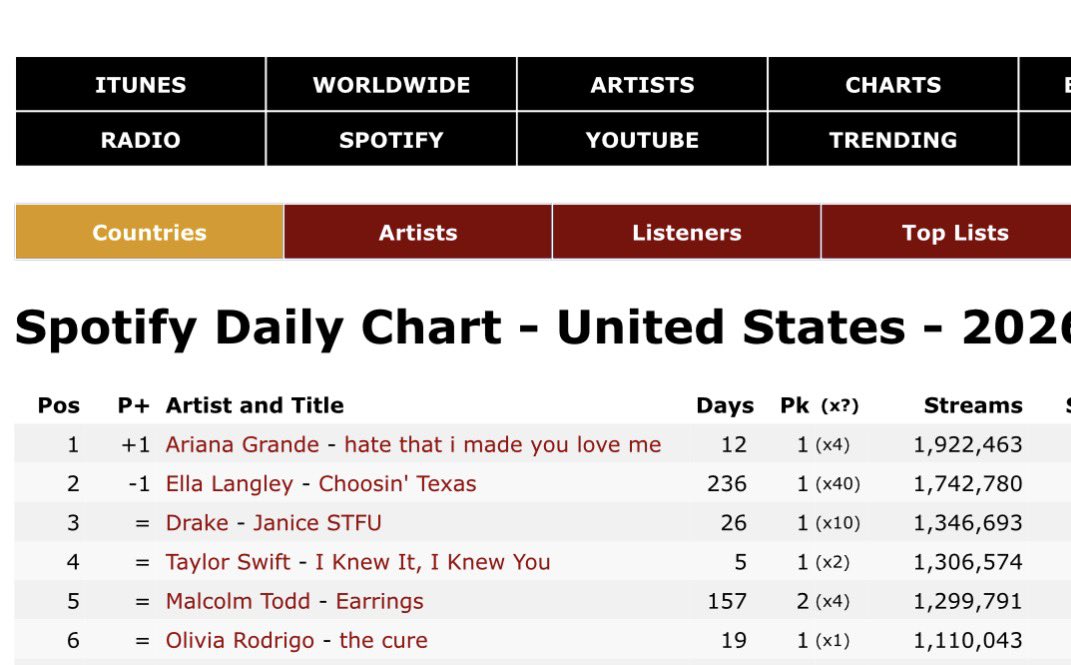Image resolution: width=1071 pixels, height=665 pixels.
Task: Open Malcolm Todd's Earrings song link
Action: 380,601
